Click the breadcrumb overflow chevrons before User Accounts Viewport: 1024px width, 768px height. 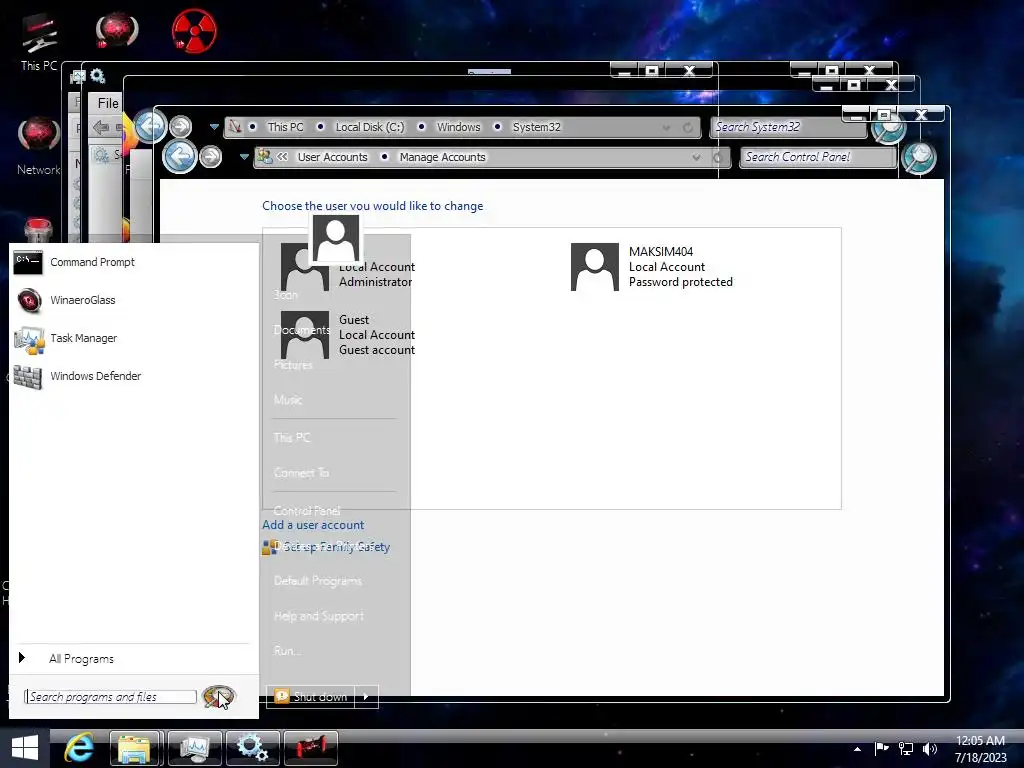[x=282, y=157]
